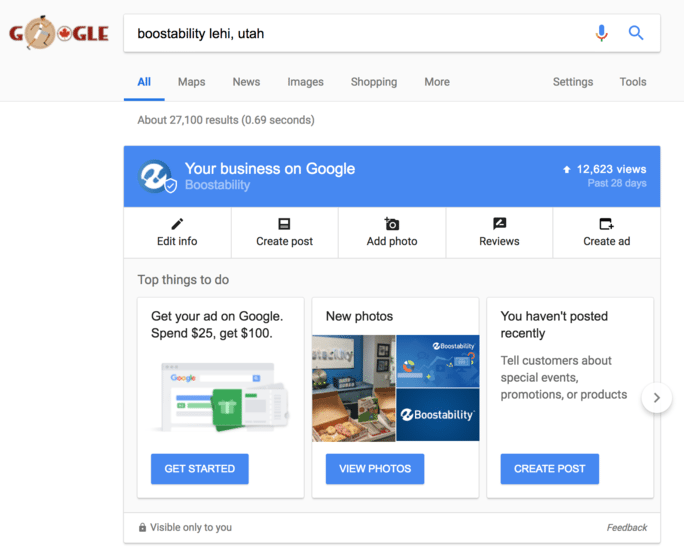Click the About 27,100 results text
The height and width of the screenshot is (558, 684).
tap(226, 120)
